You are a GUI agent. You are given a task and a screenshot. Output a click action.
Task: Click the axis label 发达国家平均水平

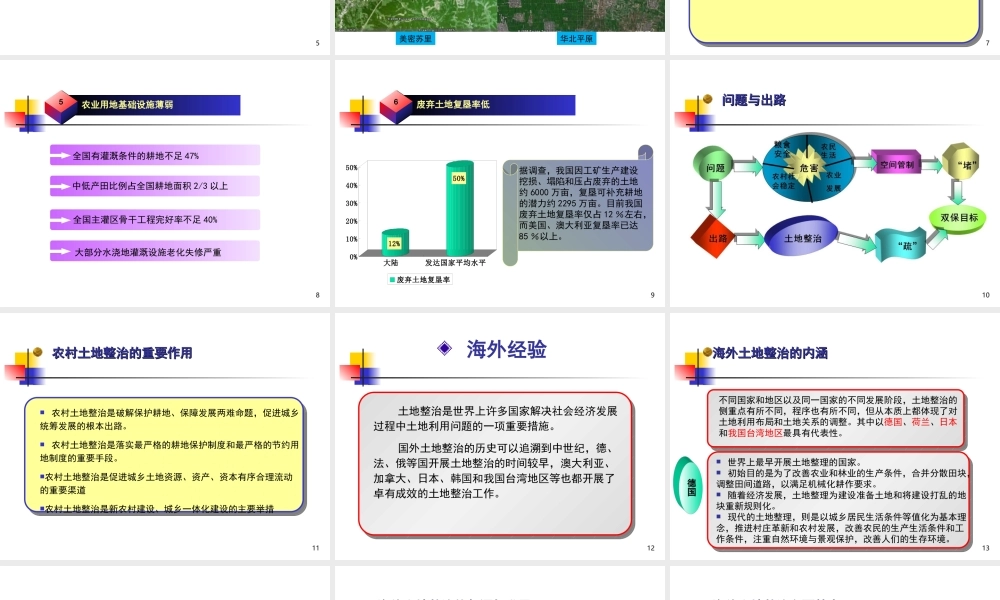pyautogui.click(x=455, y=263)
